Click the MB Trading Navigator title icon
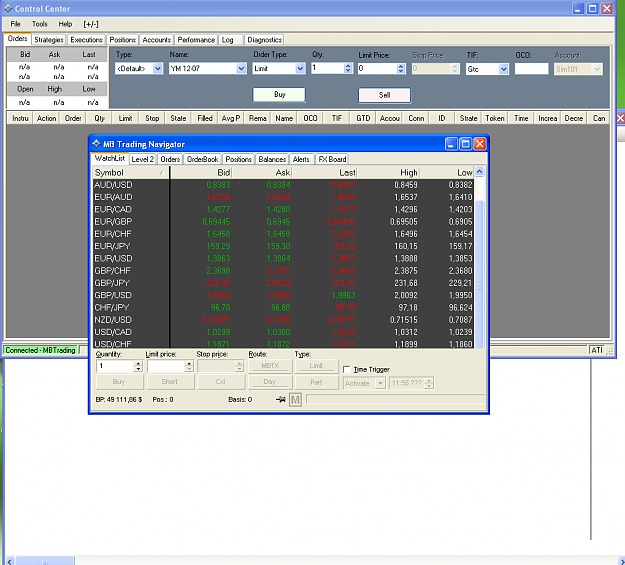Screen dimensions: 625x565 [96, 144]
